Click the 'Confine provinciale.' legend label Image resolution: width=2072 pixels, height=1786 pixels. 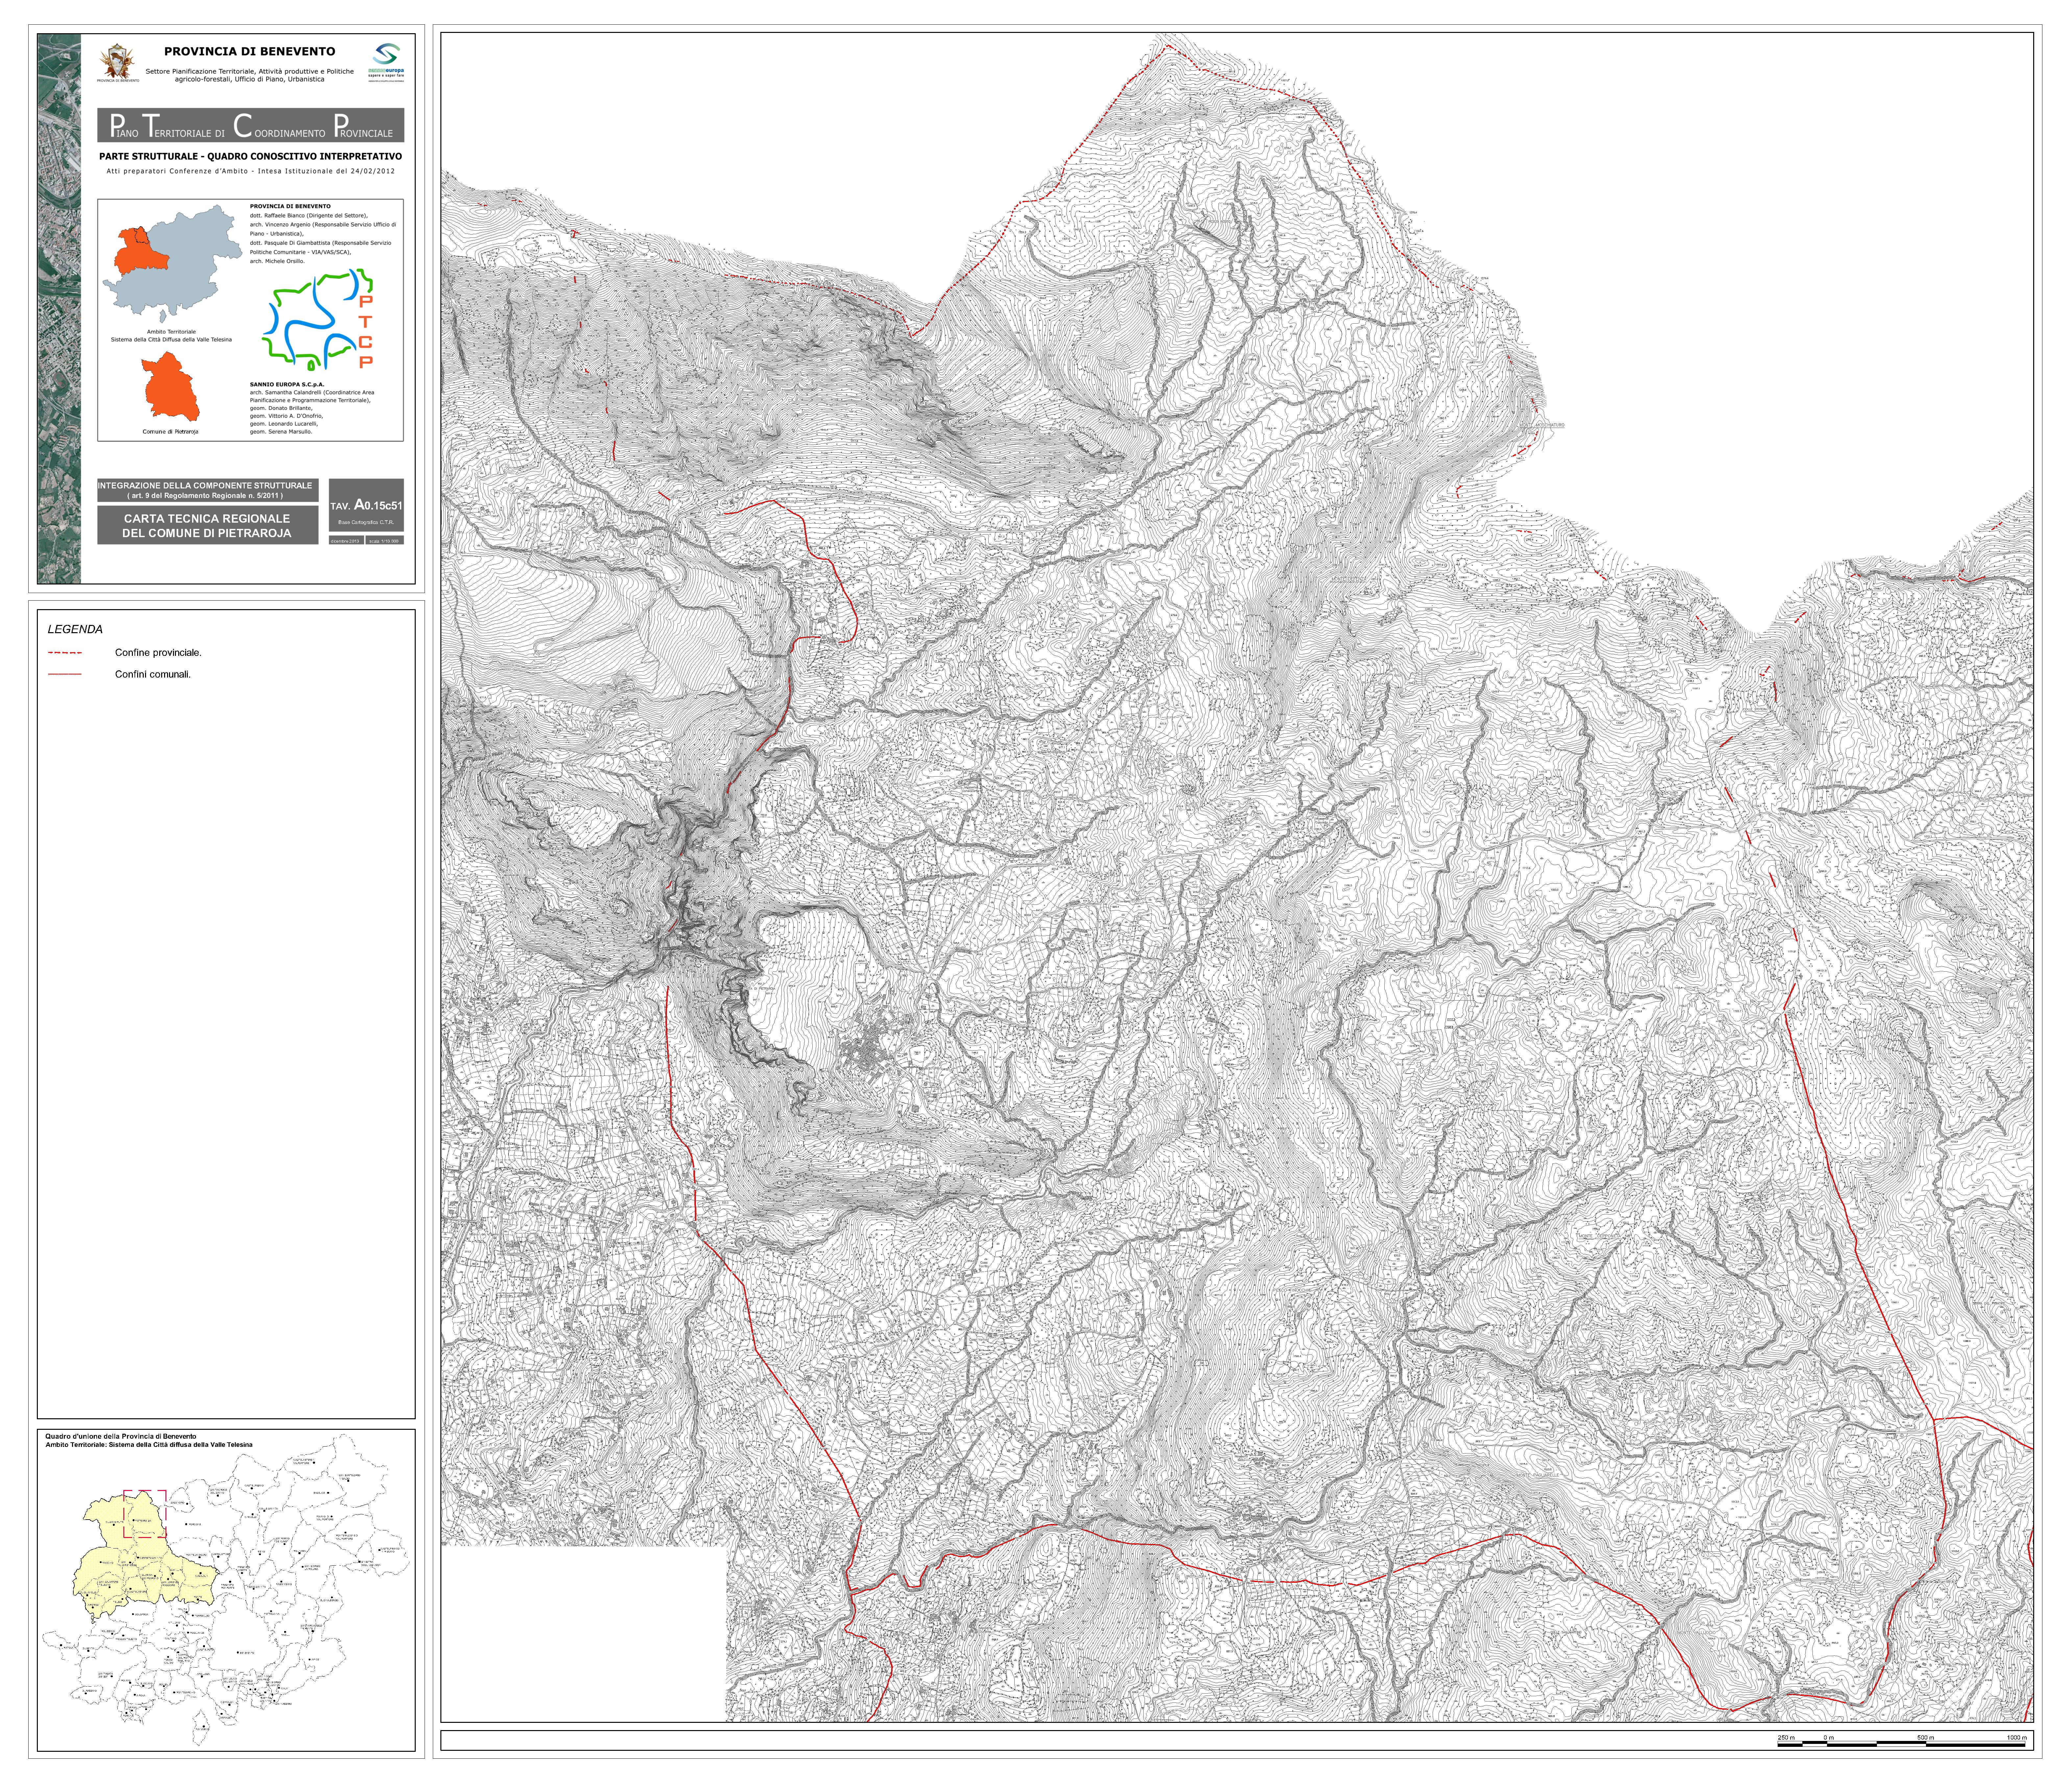click(x=158, y=653)
